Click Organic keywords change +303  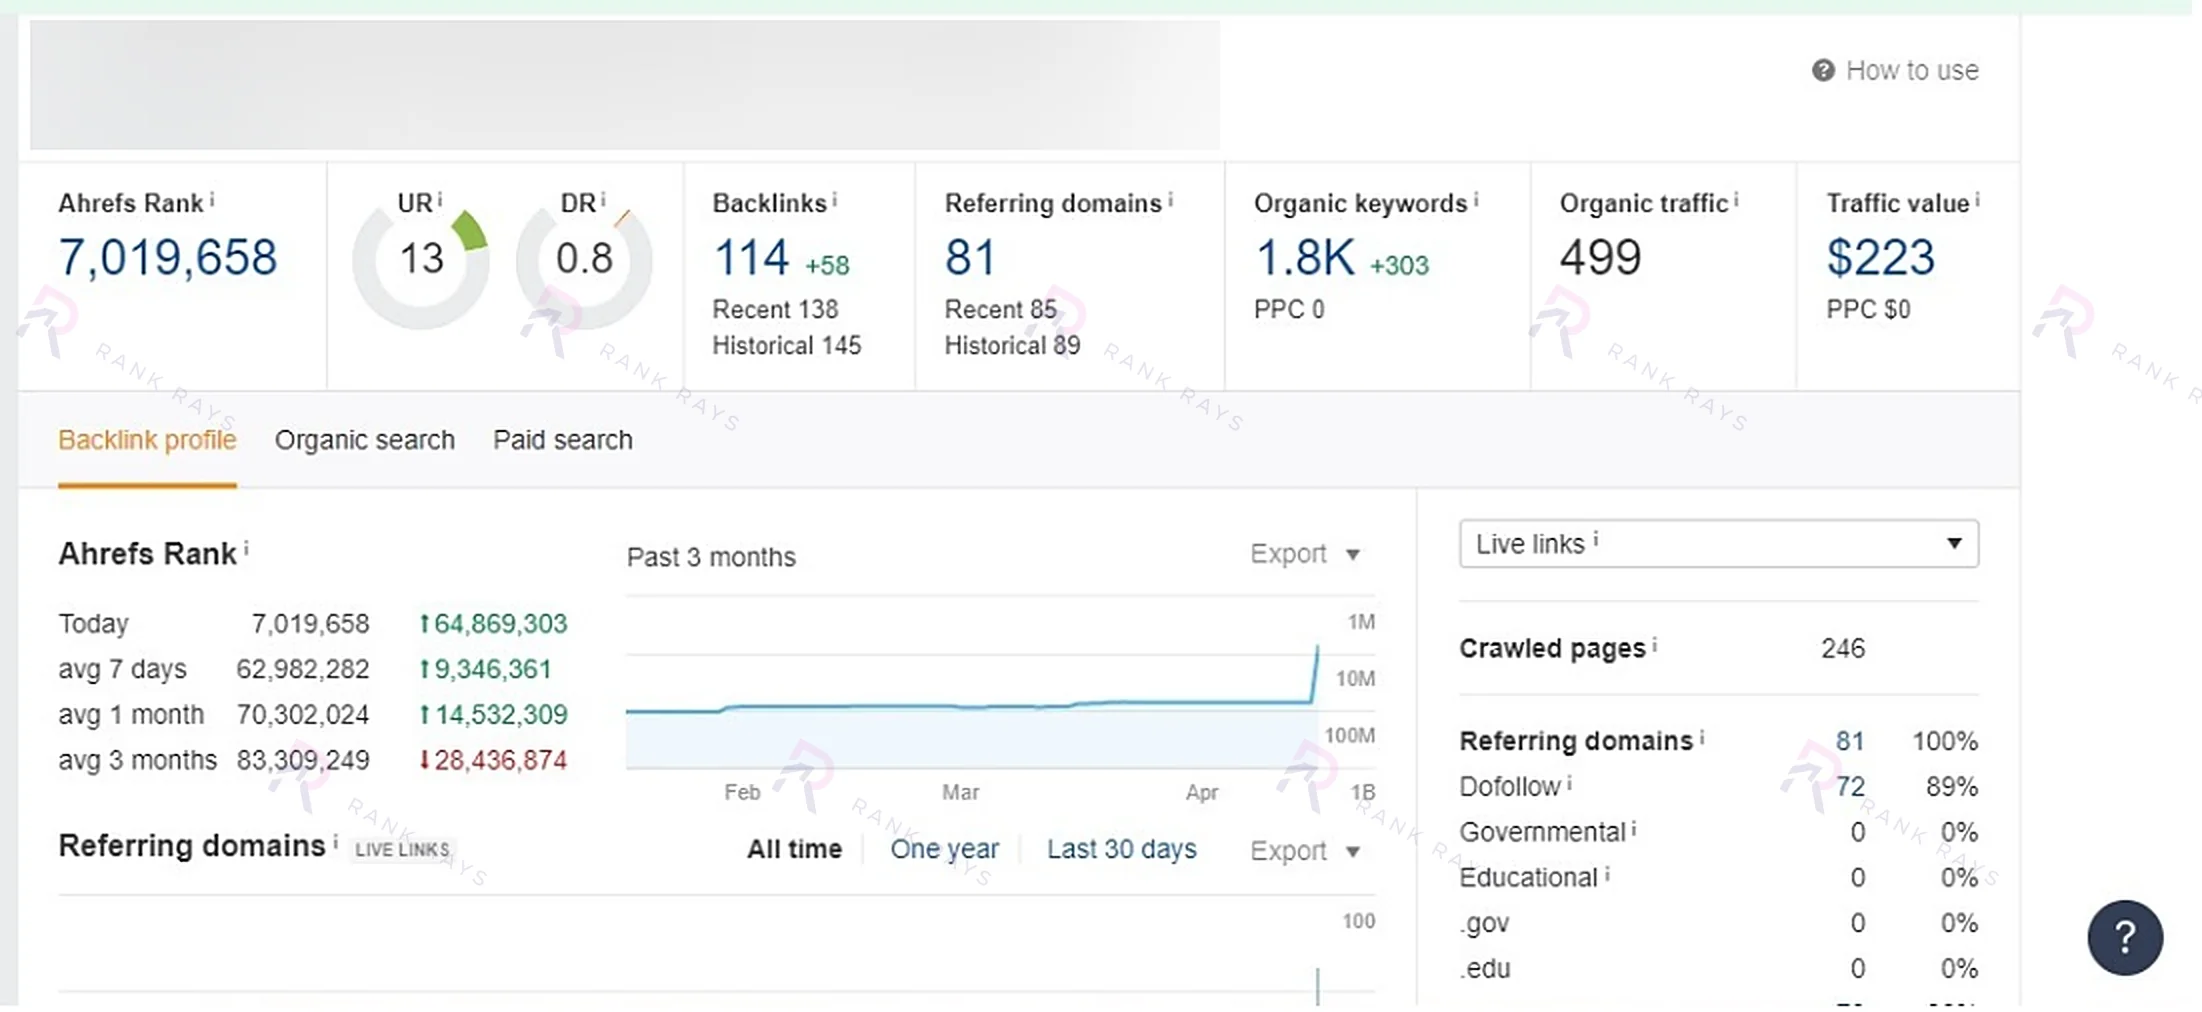click(1399, 266)
